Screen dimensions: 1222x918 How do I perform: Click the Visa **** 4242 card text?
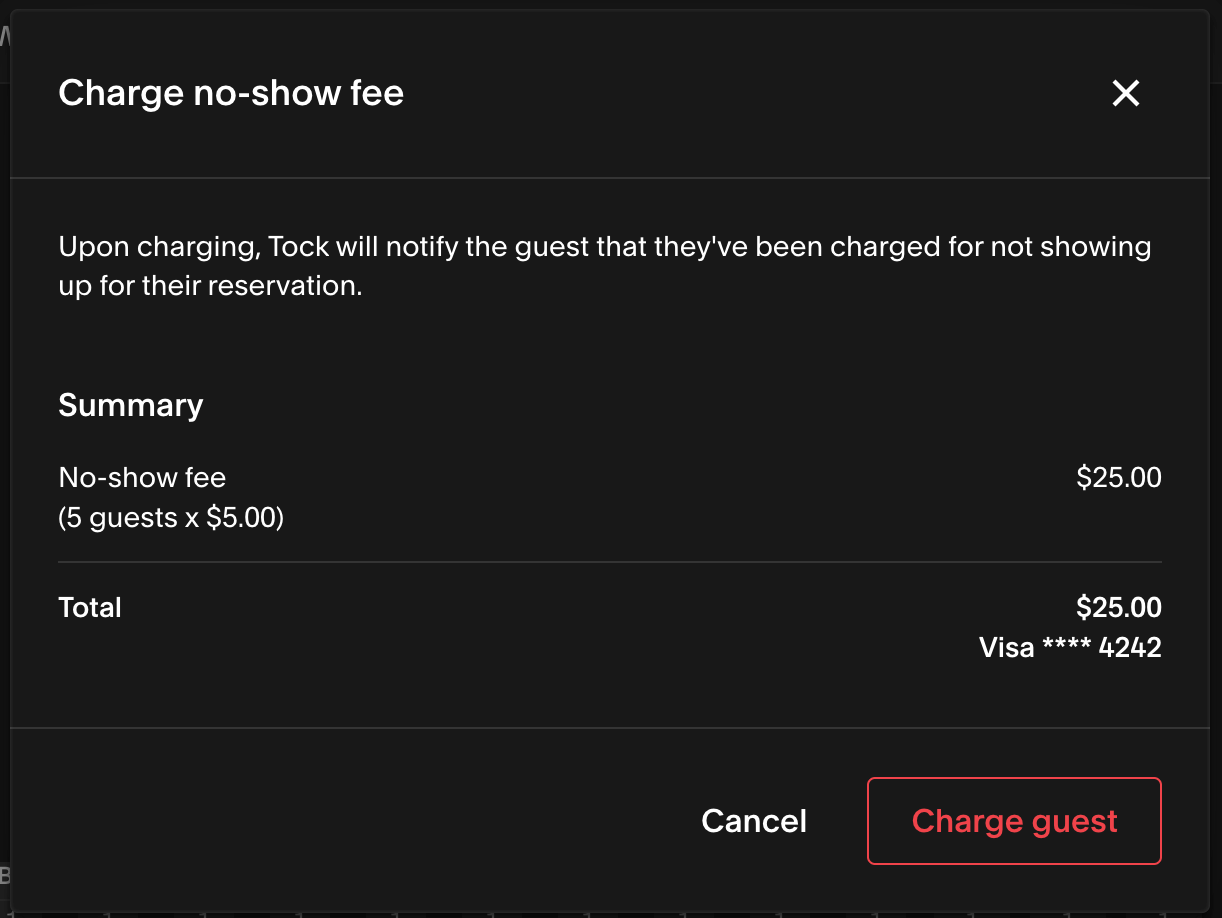[1070, 647]
